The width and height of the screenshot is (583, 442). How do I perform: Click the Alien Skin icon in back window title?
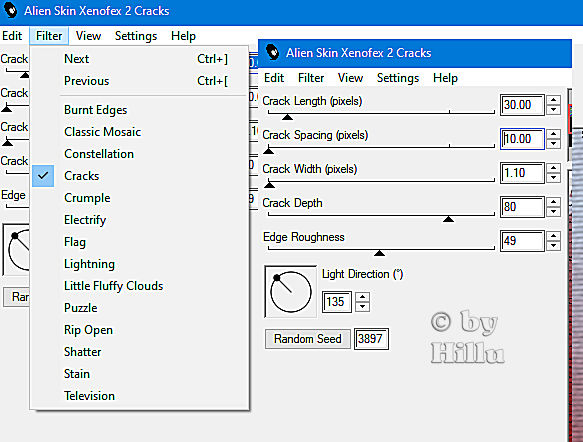point(10,10)
